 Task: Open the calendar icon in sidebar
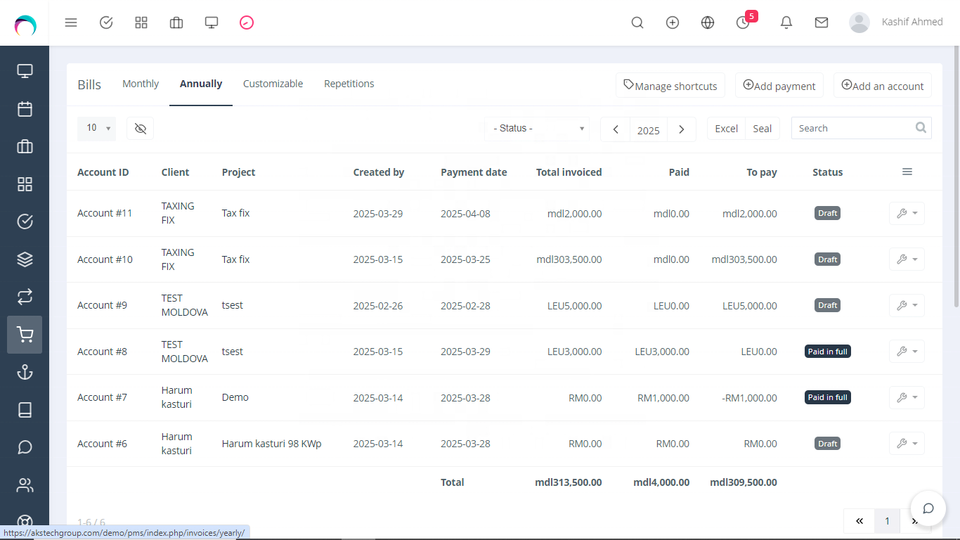pyautogui.click(x=25, y=109)
